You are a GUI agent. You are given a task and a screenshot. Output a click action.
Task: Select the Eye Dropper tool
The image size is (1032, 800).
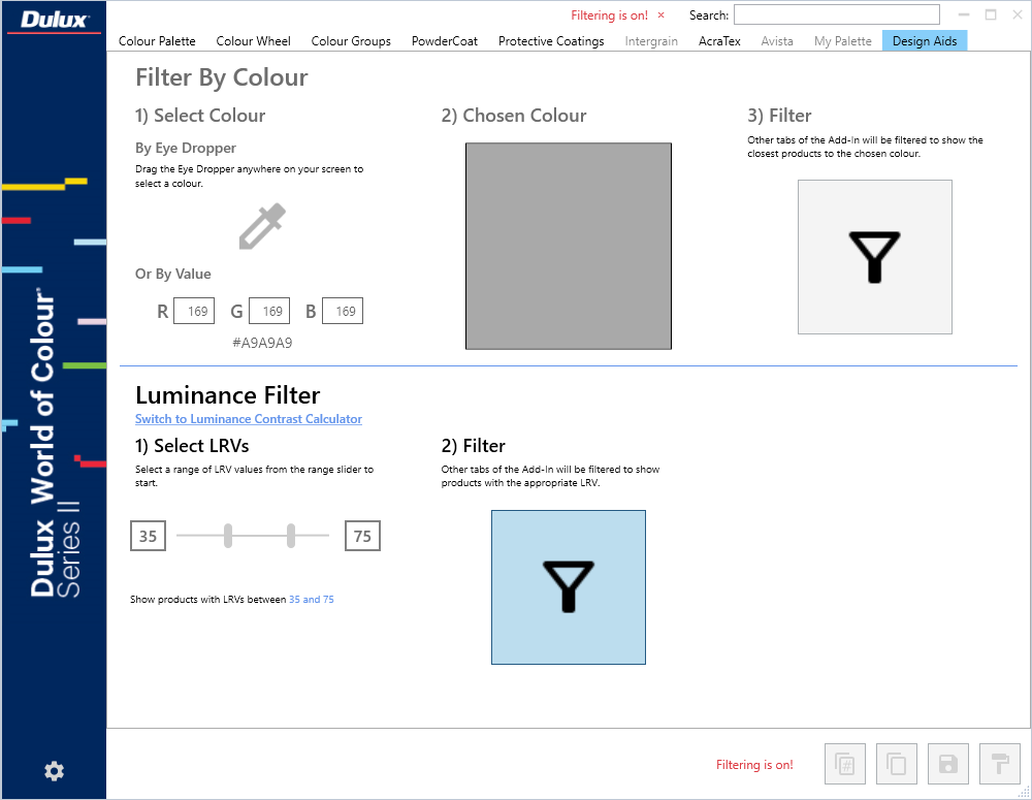(x=260, y=226)
